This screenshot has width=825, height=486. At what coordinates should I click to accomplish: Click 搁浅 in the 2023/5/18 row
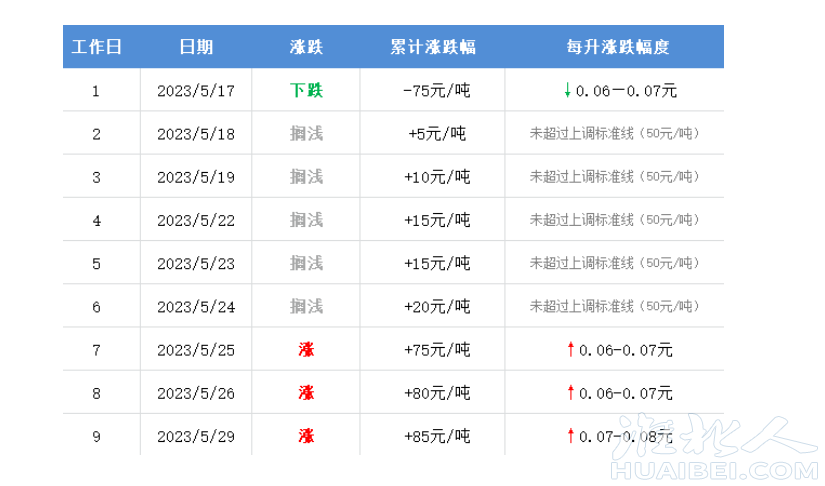(x=306, y=134)
